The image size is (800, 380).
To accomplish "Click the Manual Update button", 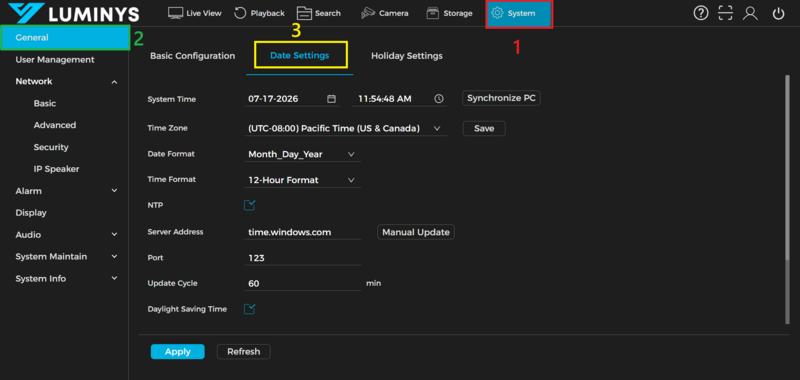I will (x=416, y=232).
